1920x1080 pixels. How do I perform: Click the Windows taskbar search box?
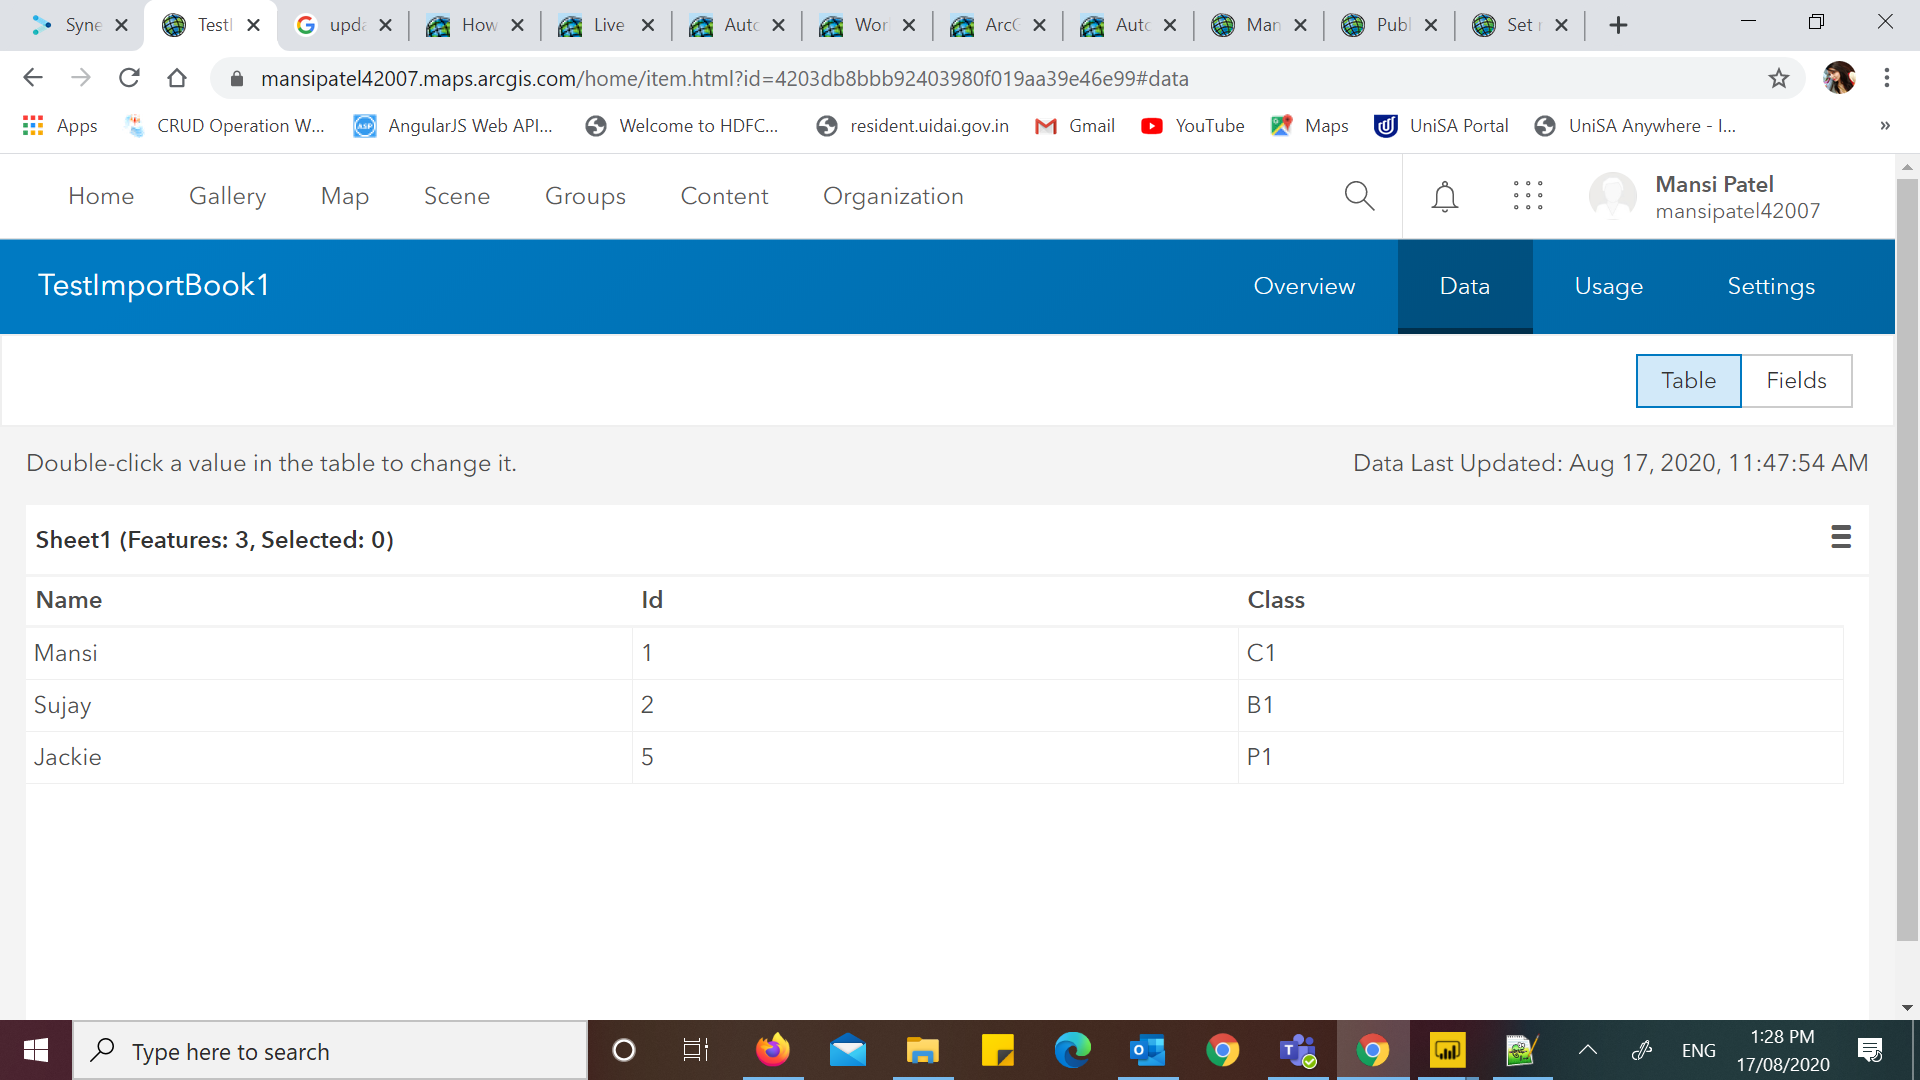[330, 1050]
